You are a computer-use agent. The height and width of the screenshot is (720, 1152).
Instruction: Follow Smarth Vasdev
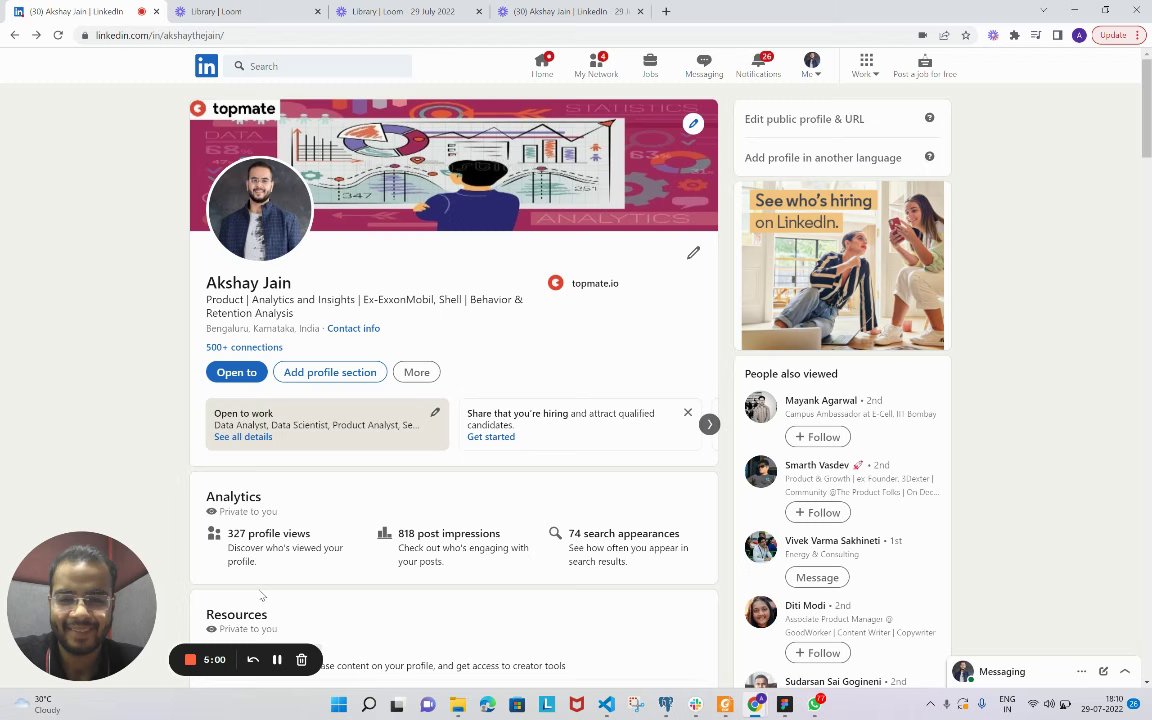[818, 512]
